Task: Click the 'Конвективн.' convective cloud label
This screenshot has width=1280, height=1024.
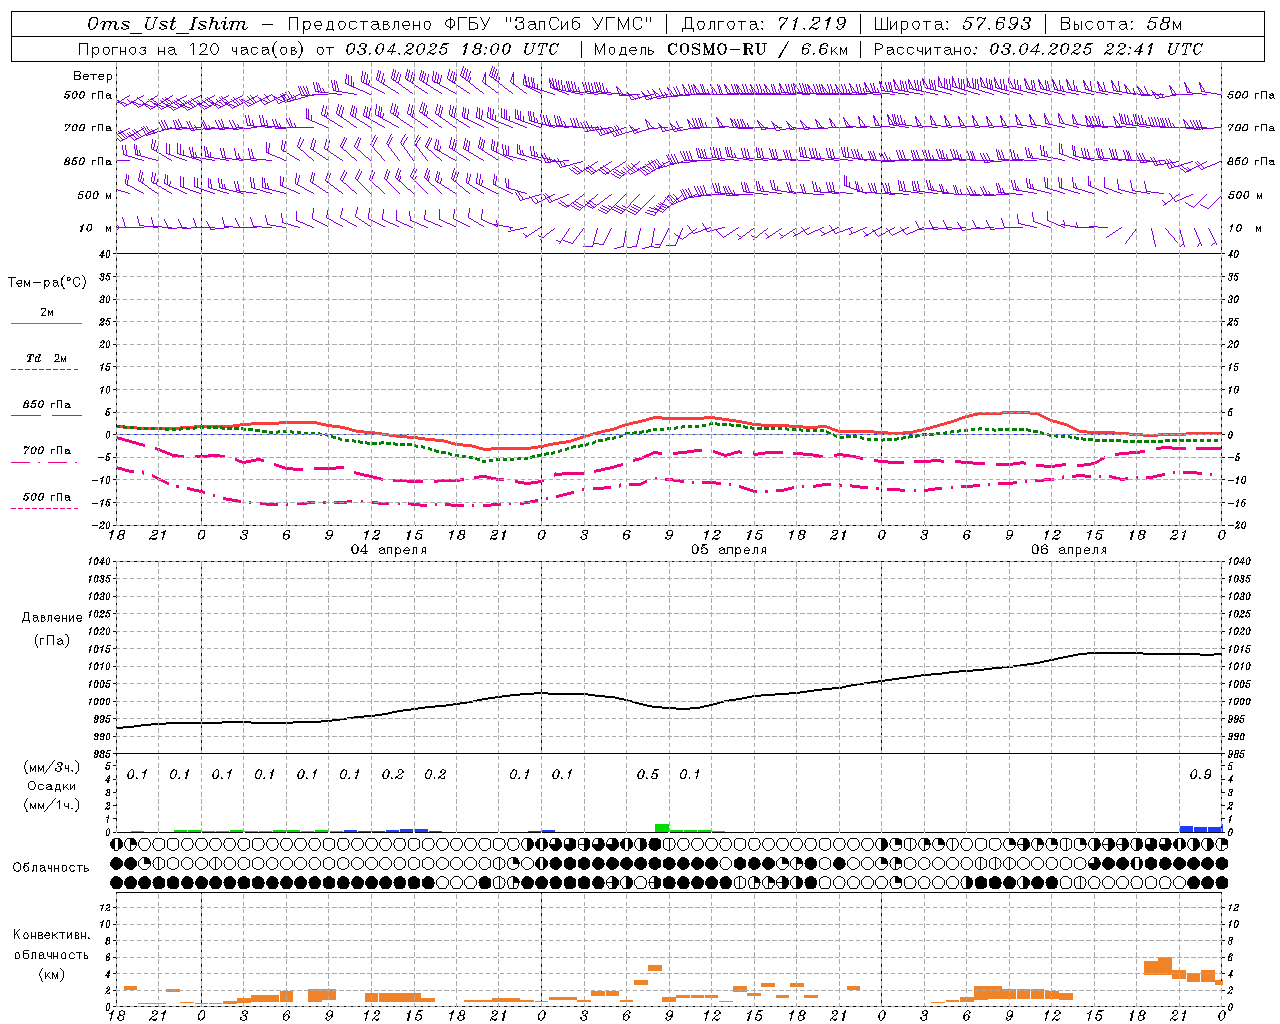Action: click(52, 935)
